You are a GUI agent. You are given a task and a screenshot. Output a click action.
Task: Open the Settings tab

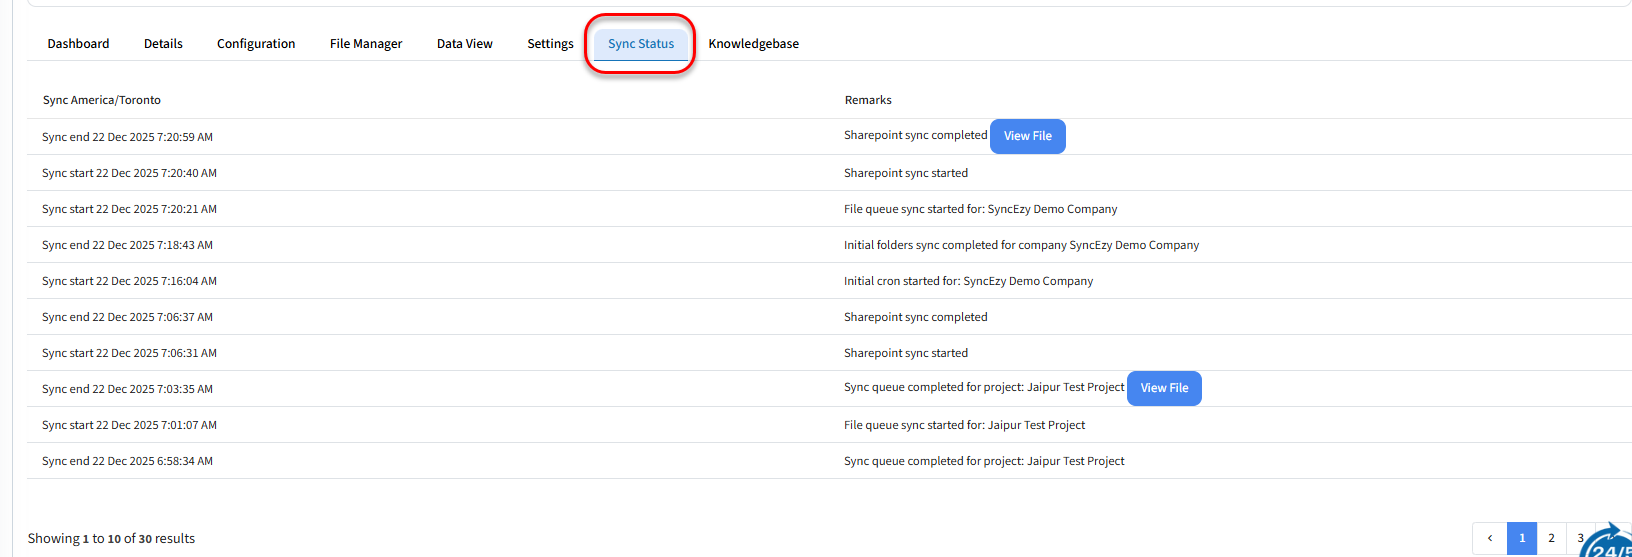tap(550, 44)
